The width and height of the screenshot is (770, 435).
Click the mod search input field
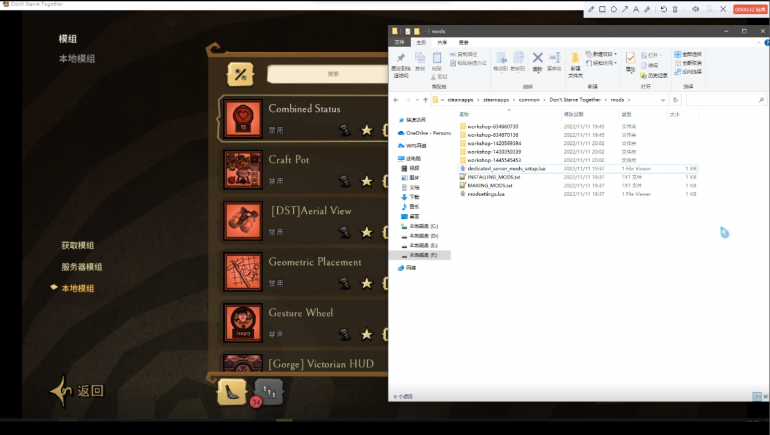(328, 74)
